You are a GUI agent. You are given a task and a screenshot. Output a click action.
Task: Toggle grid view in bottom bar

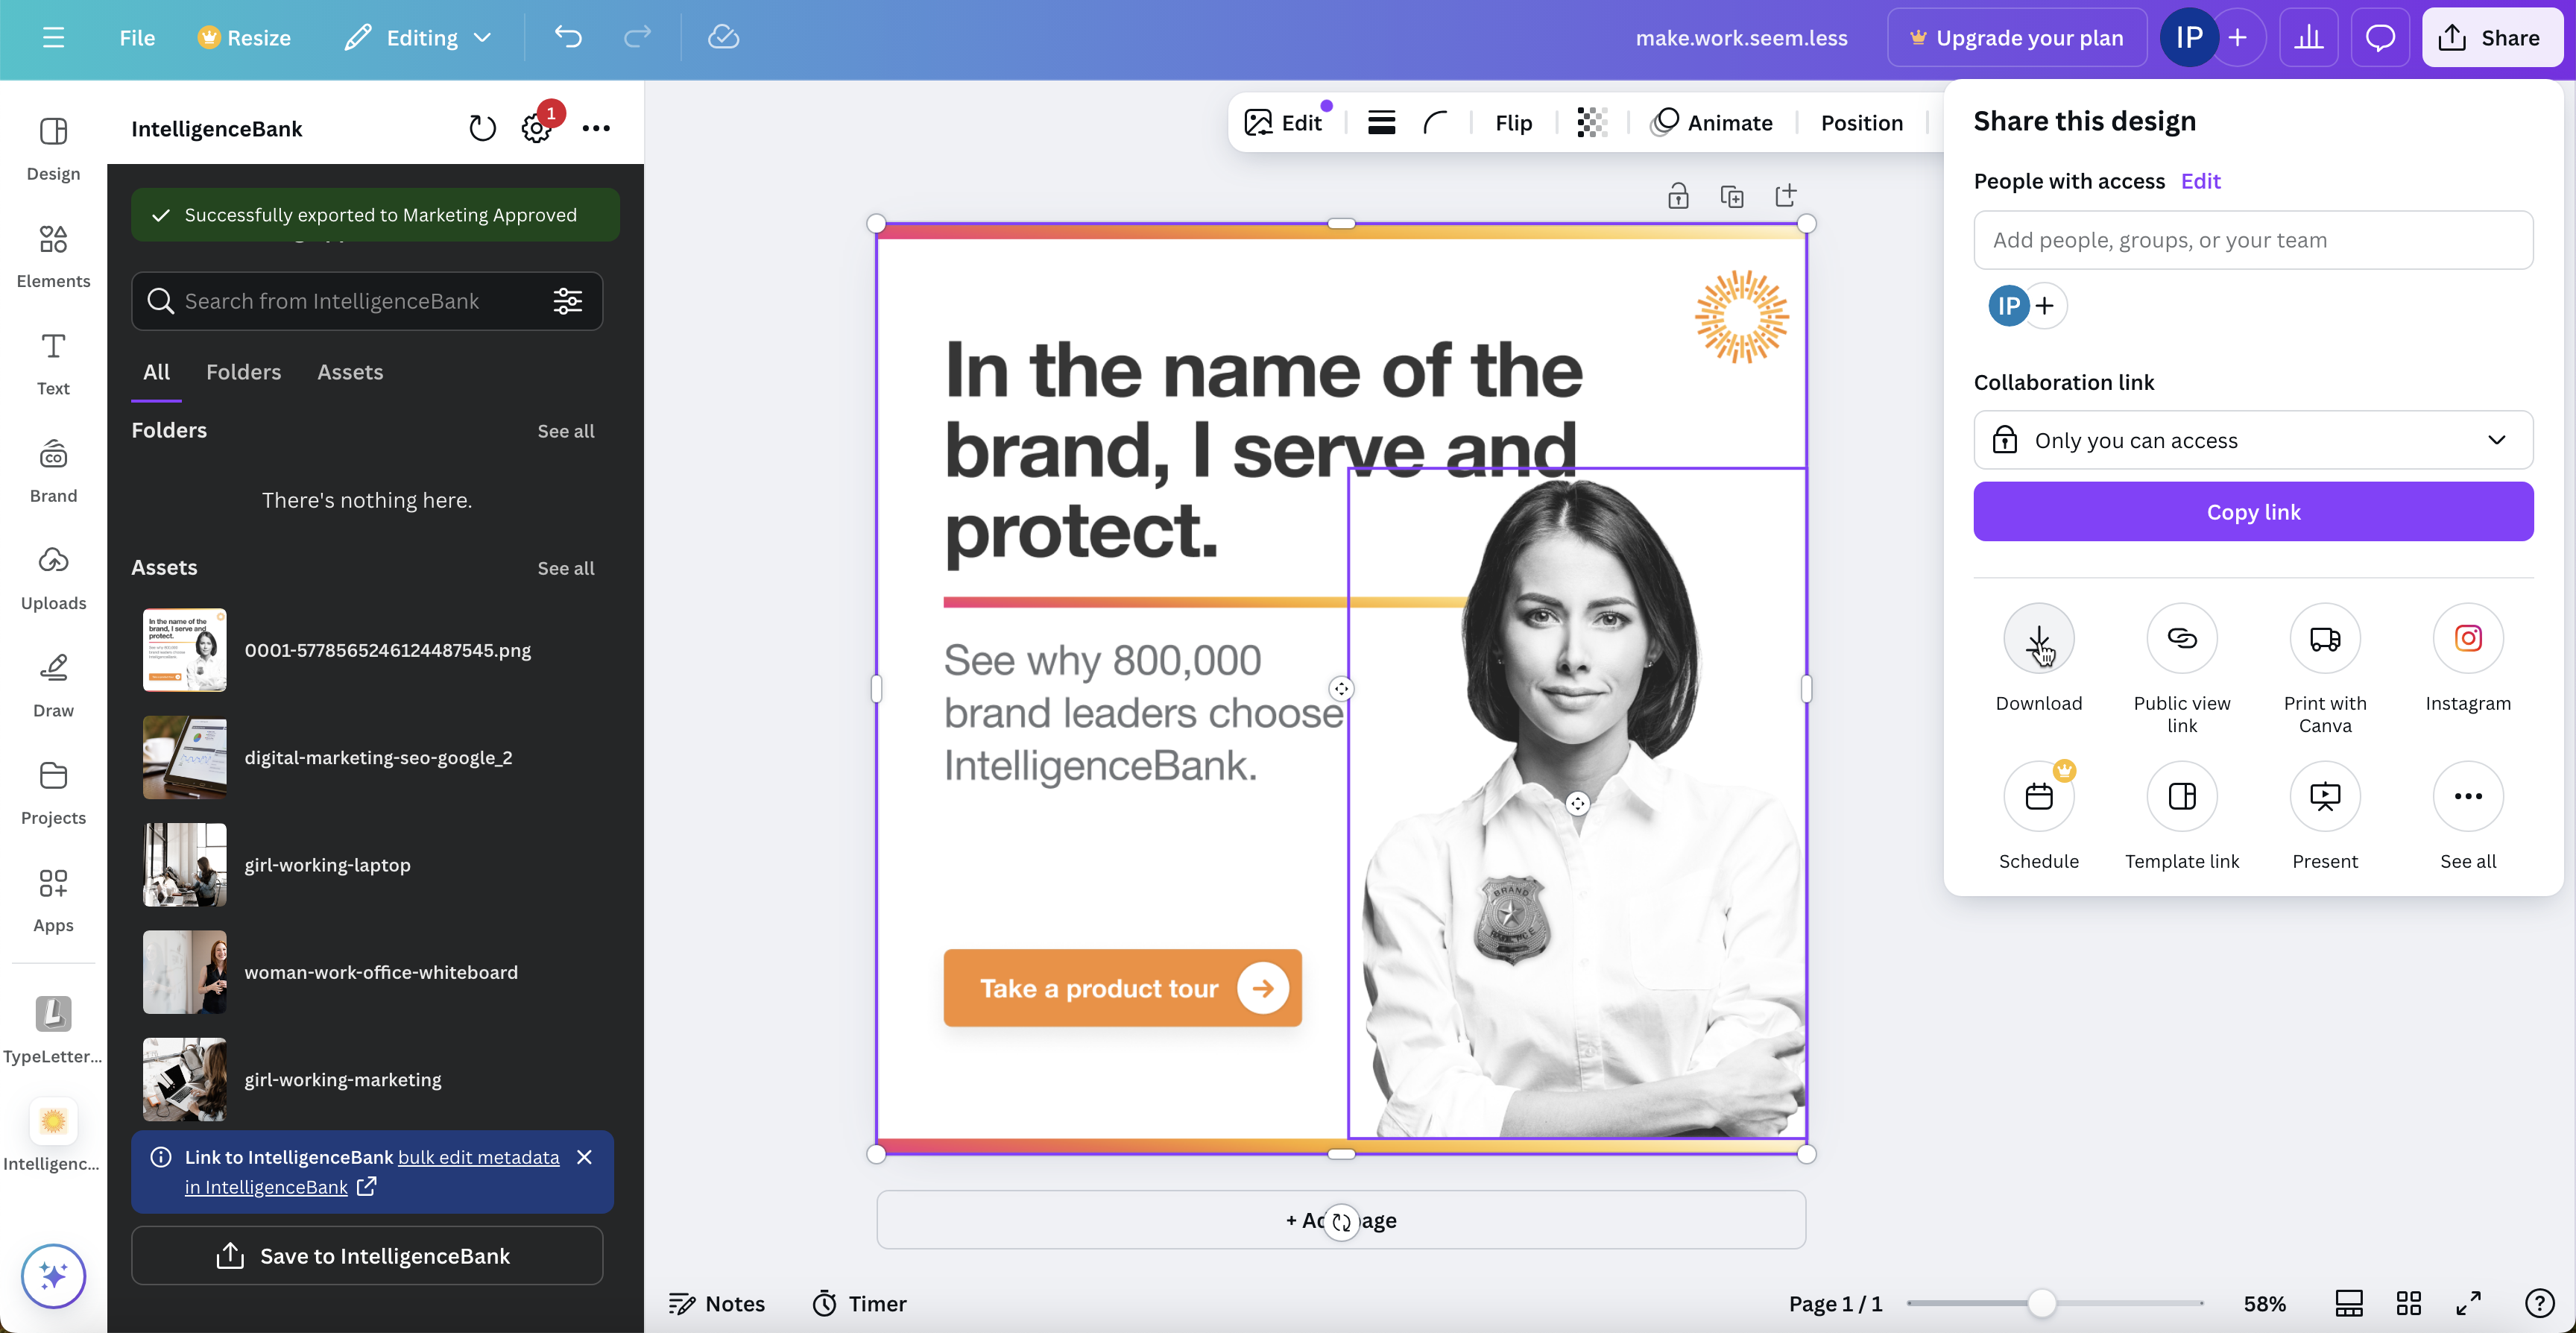(2408, 1303)
